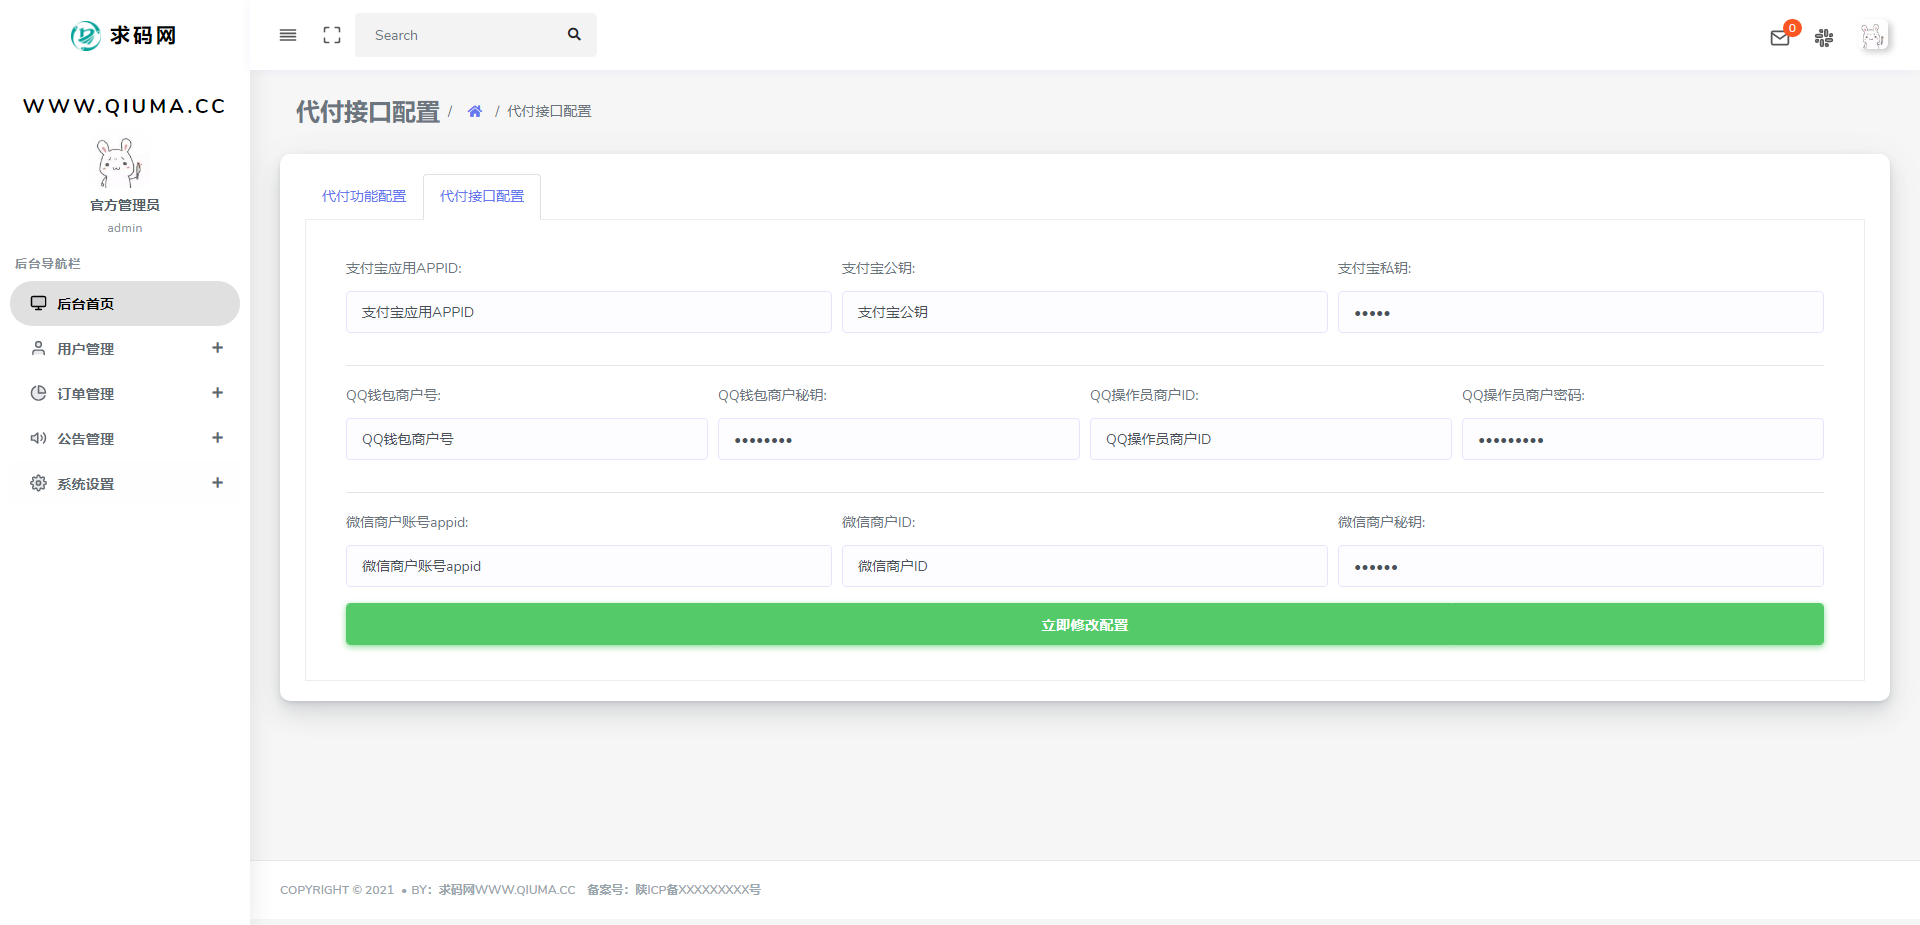Focus the QQ操作员商户ID input field
The image size is (1920, 925).
[1271, 439]
